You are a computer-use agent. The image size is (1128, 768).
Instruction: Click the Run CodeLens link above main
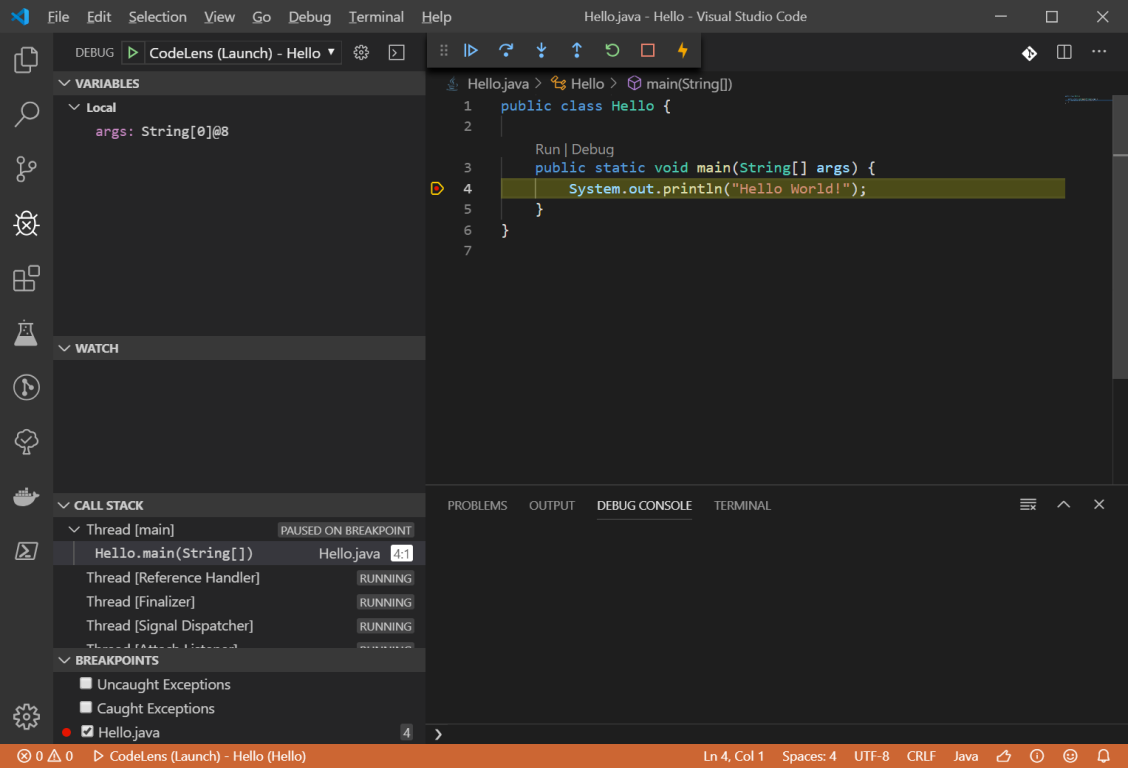click(547, 149)
